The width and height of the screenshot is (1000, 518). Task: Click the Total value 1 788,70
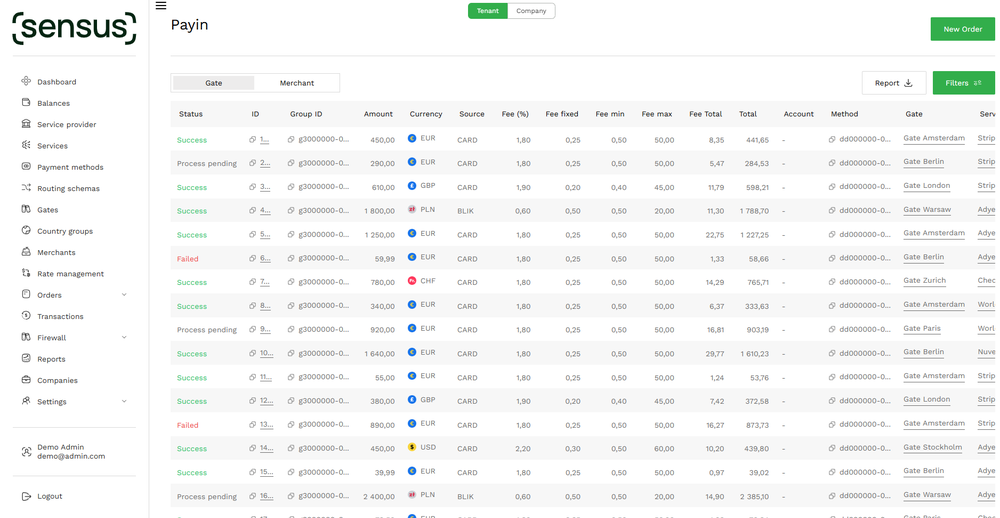point(754,211)
